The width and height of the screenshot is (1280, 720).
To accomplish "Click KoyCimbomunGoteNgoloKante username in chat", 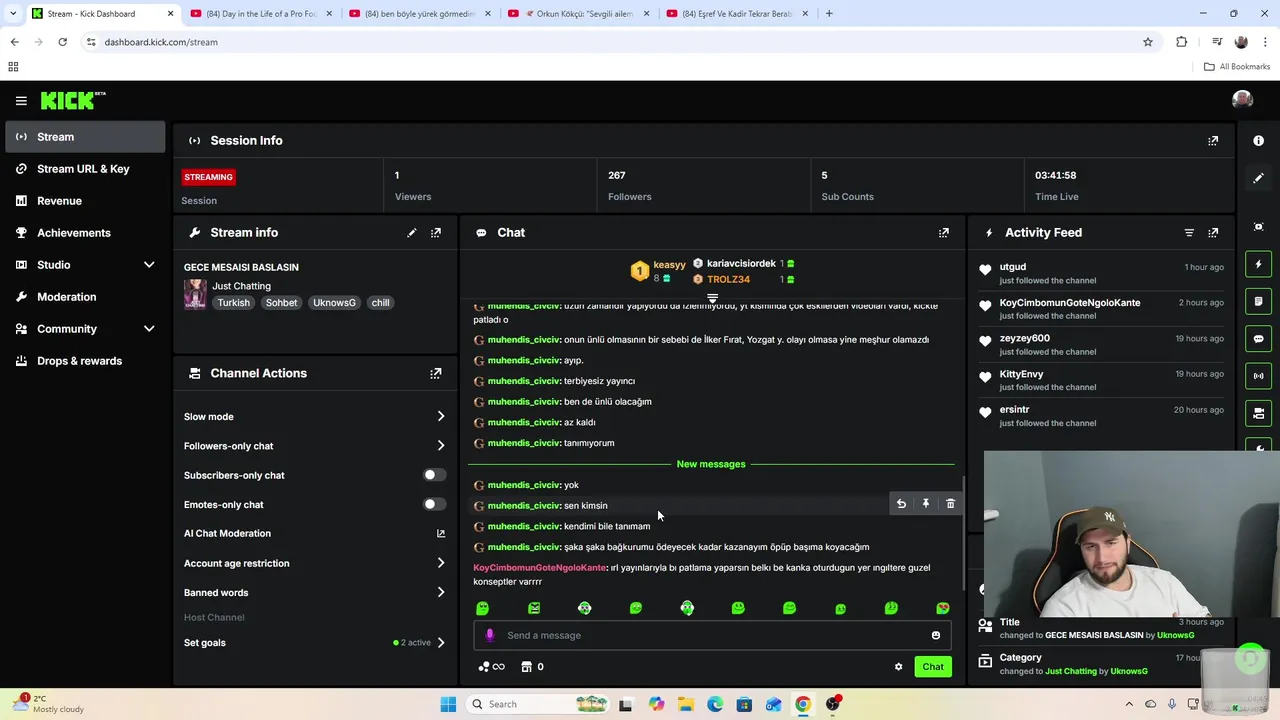I will click(x=540, y=568).
